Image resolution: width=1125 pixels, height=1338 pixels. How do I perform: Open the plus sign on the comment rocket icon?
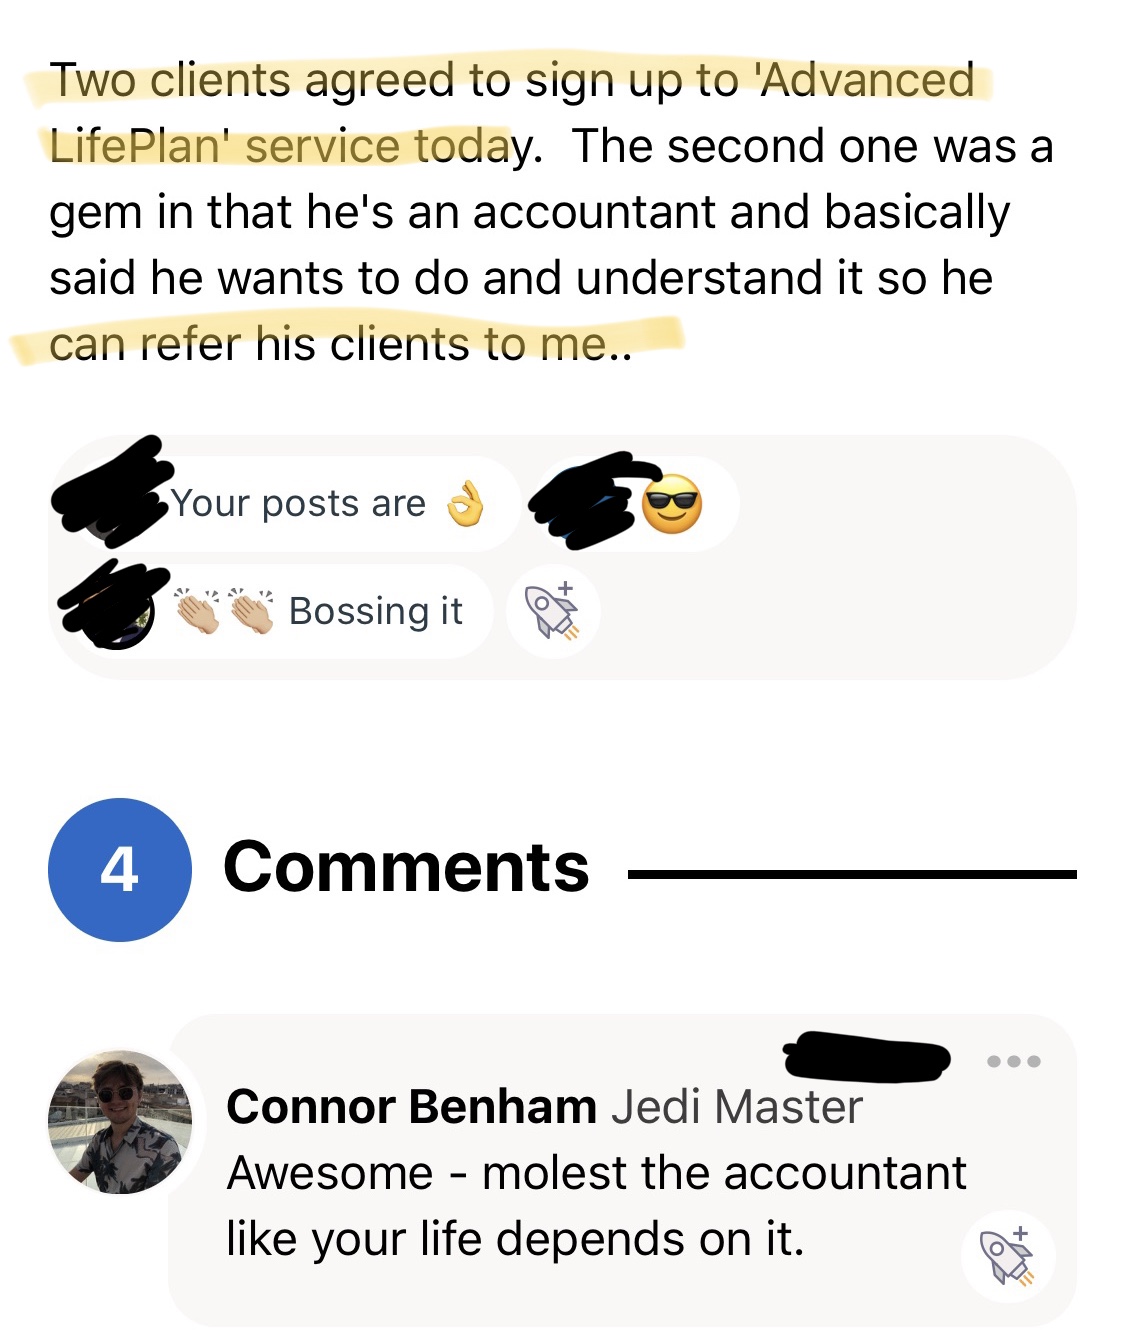(1020, 1235)
